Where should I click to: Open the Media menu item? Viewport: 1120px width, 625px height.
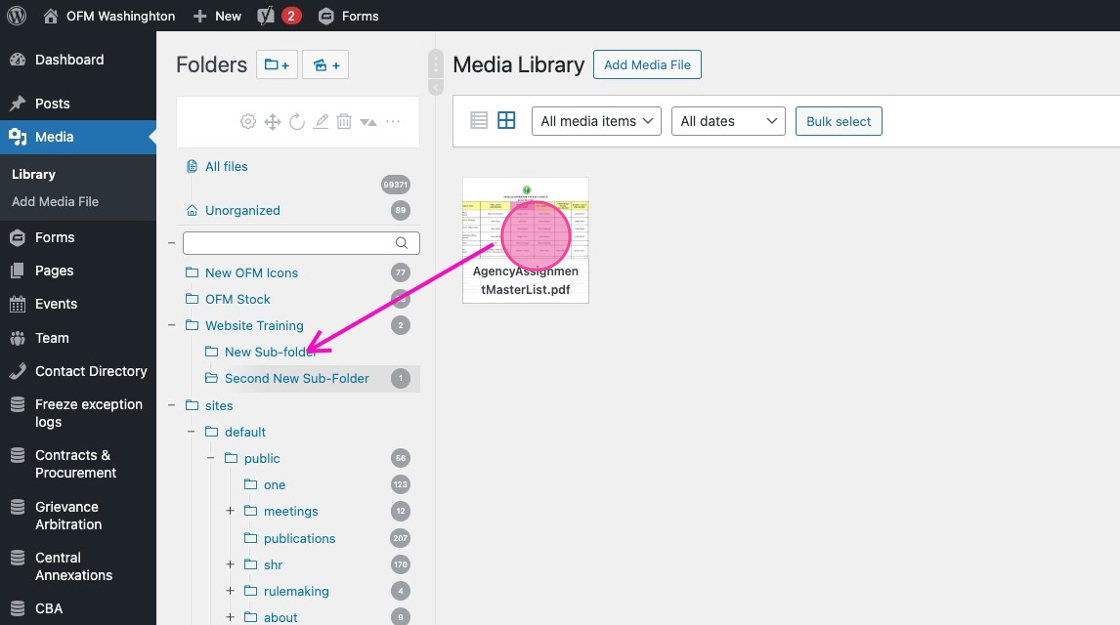pyautogui.click(x=78, y=137)
